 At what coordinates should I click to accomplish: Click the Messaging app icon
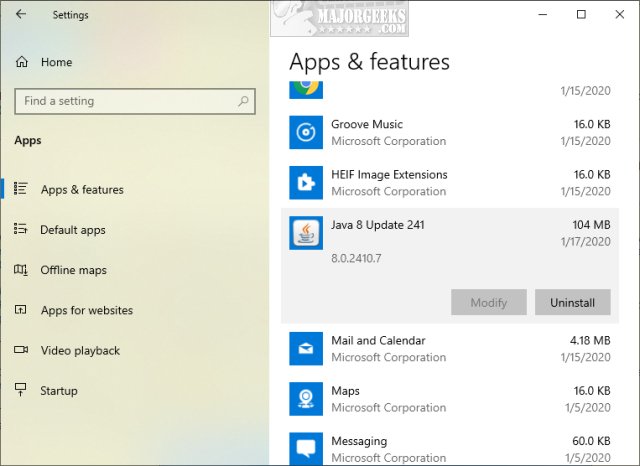click(305, 448)
